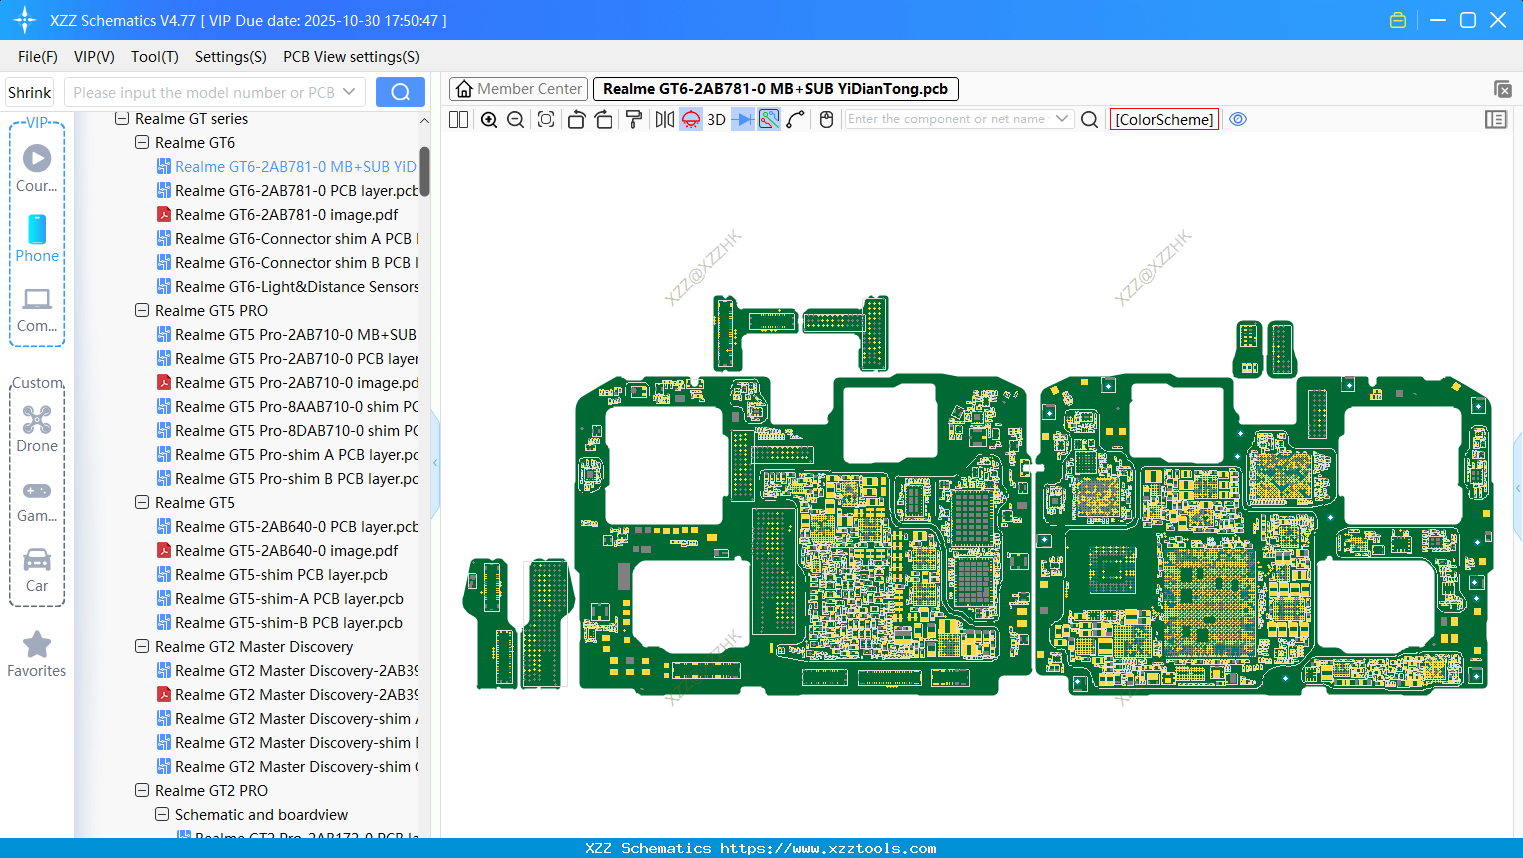Viewport: 1523px width, 858px height.
Task: Click the Member Center button
Action: [518, 89]
